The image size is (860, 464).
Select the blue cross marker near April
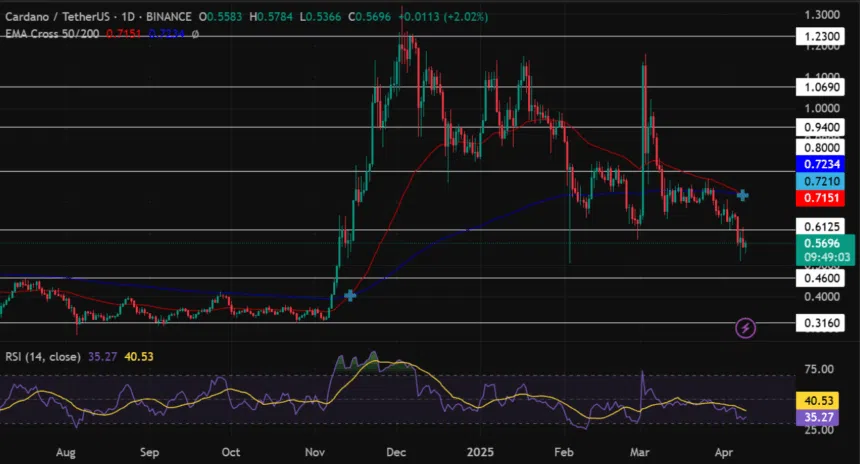coord(743,195)
